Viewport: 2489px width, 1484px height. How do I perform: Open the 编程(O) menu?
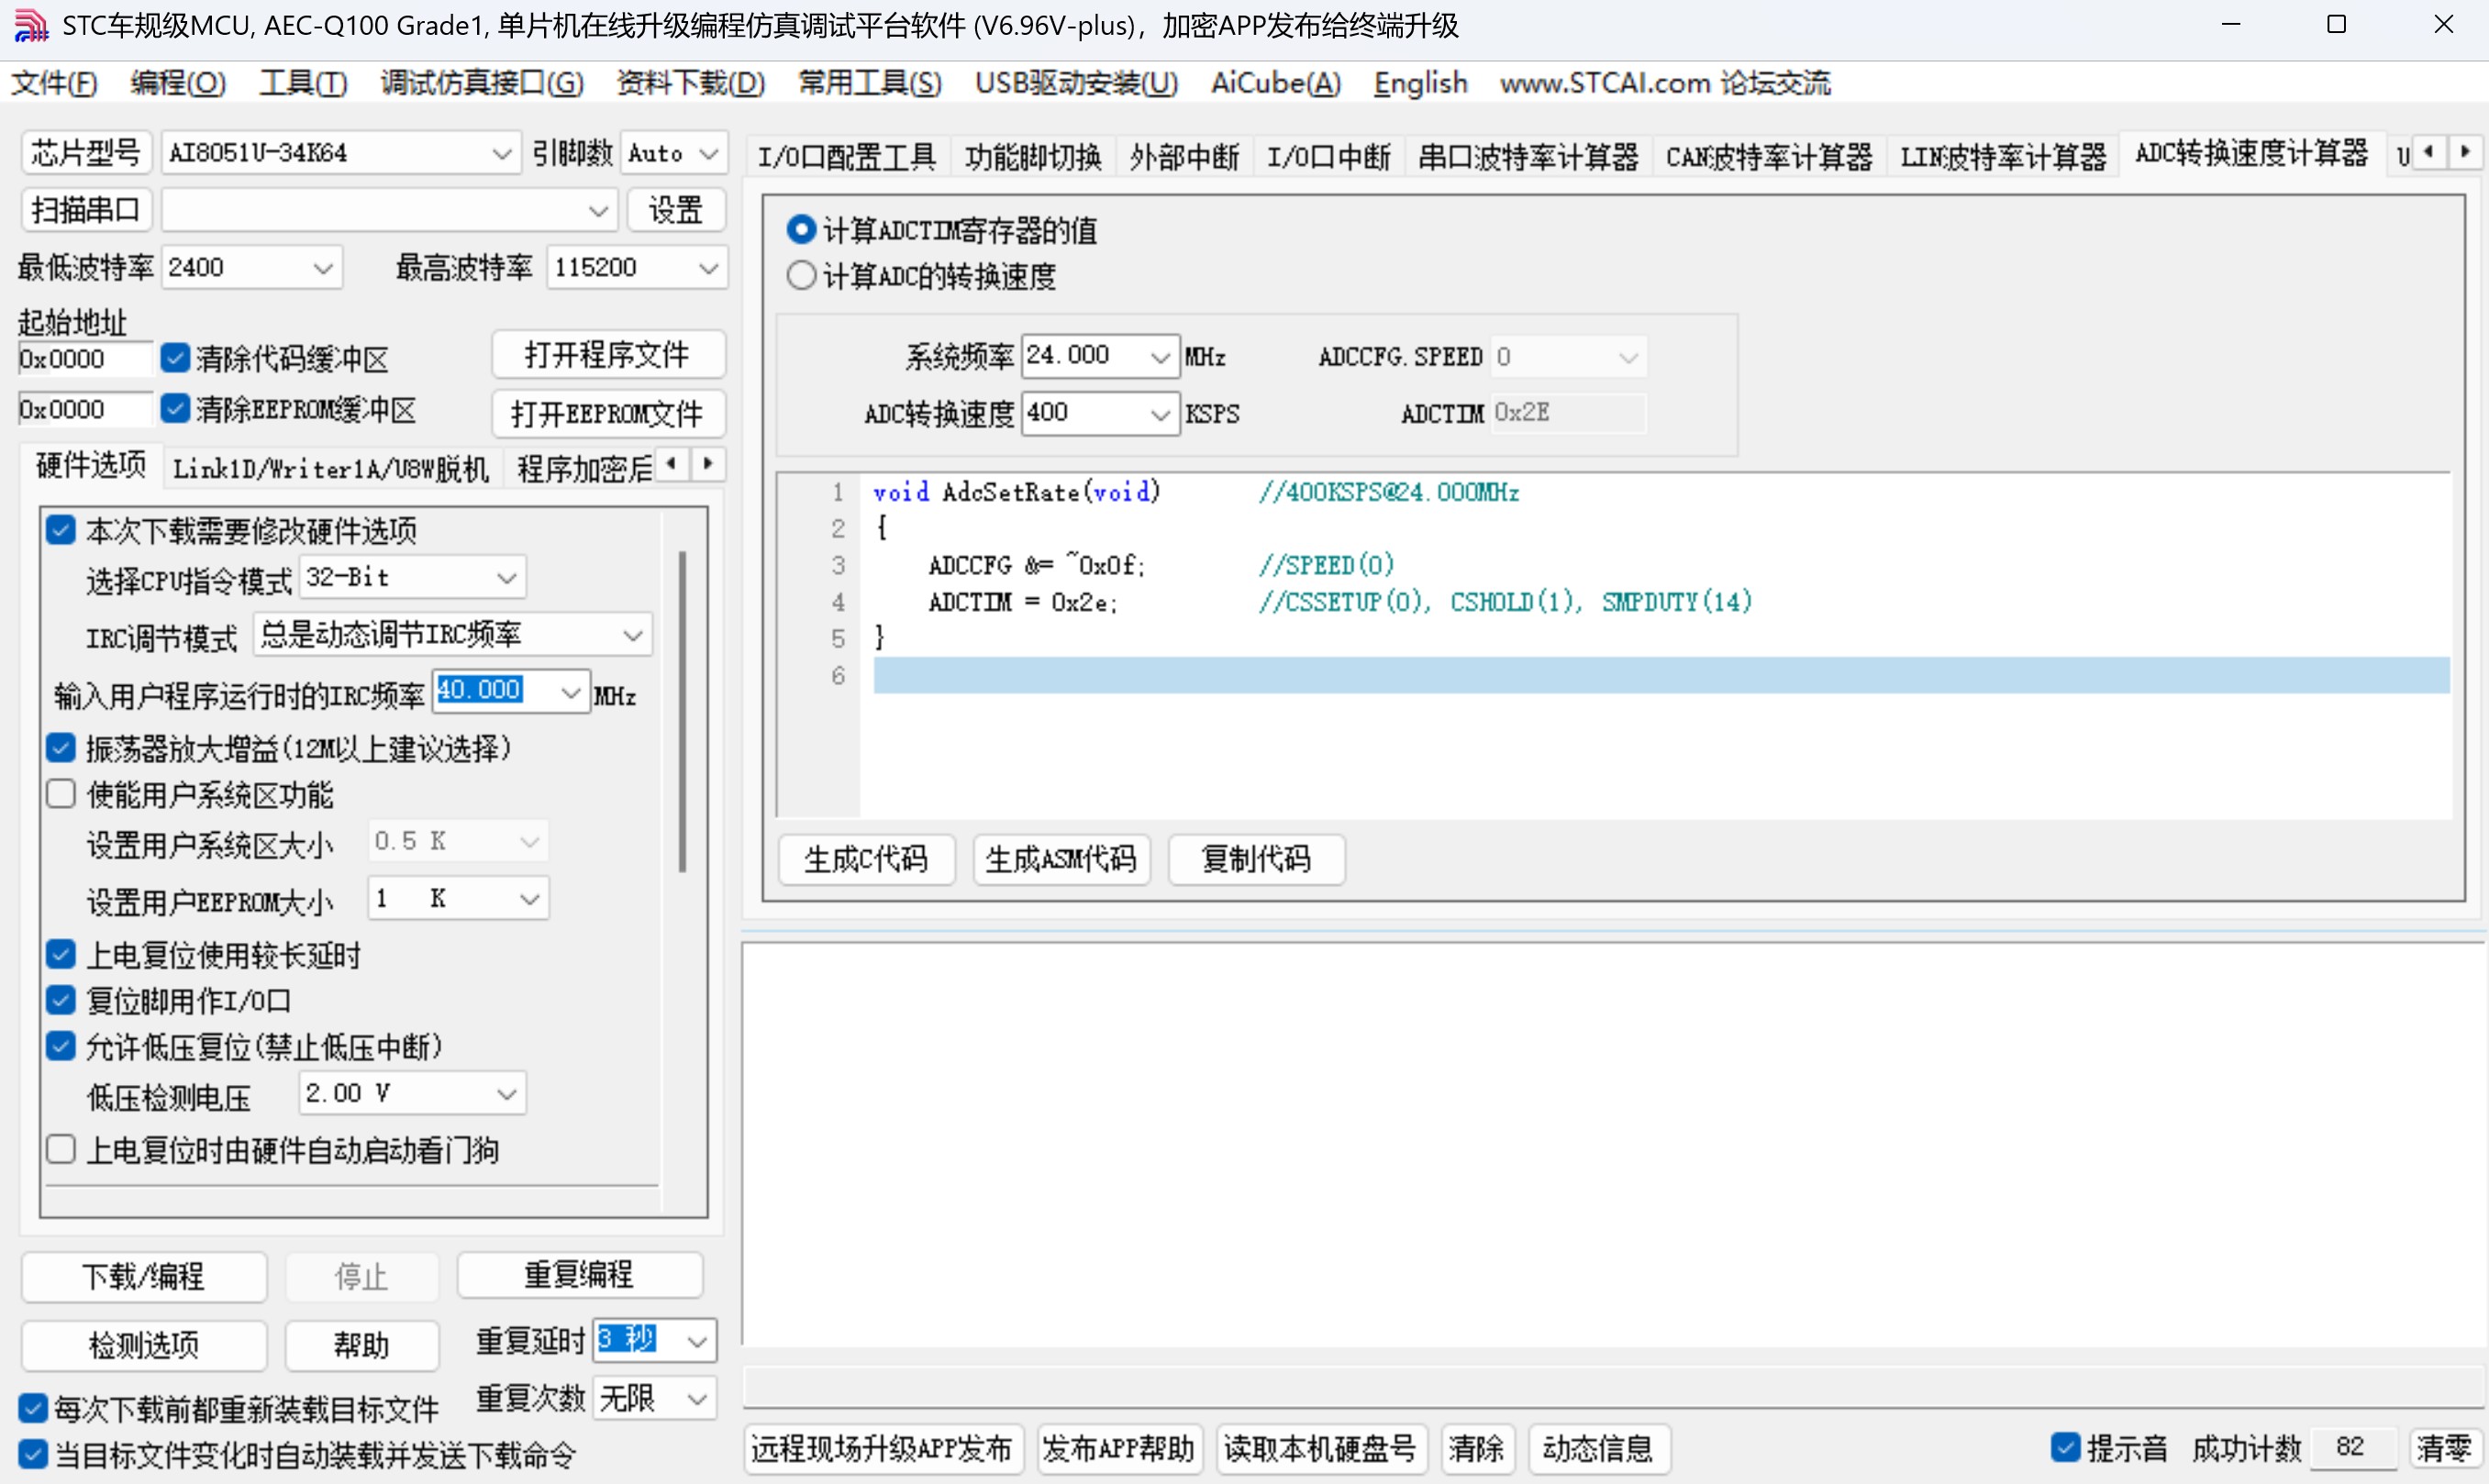178,83
